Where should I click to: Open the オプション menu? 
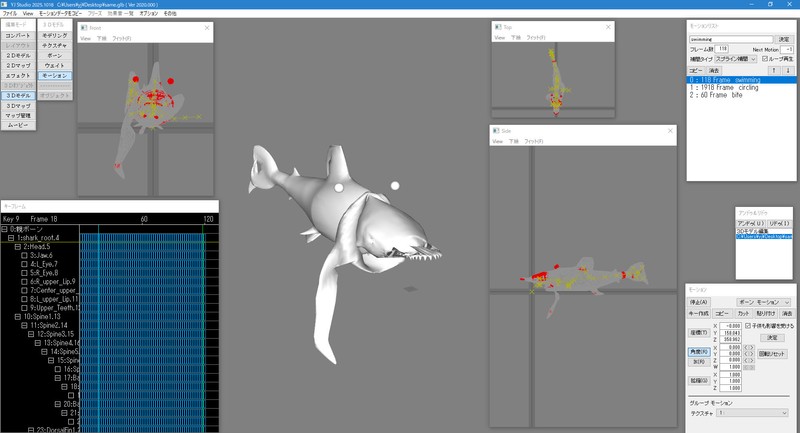pos(149,13)
